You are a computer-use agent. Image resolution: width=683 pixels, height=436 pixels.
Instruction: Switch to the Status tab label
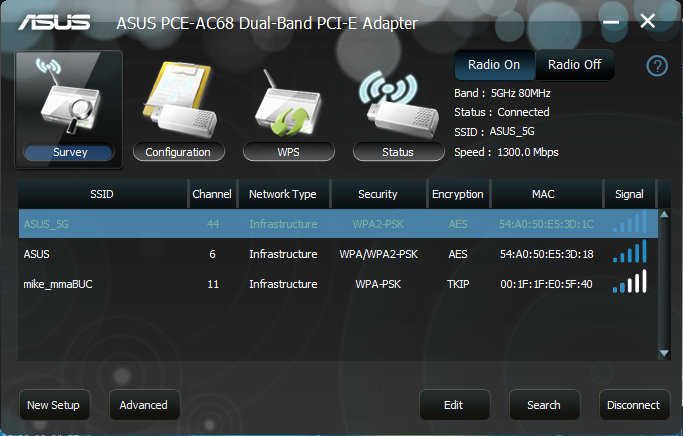click(x=398, y=152)
